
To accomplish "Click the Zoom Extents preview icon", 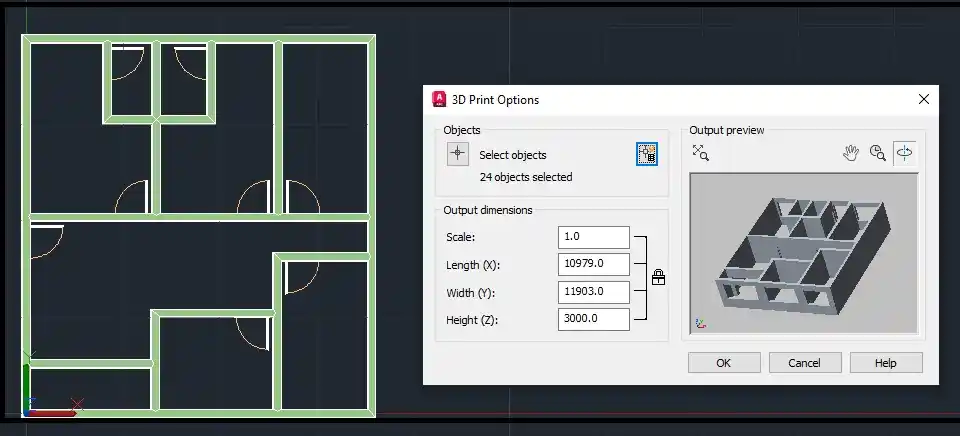I will point(701,152).
